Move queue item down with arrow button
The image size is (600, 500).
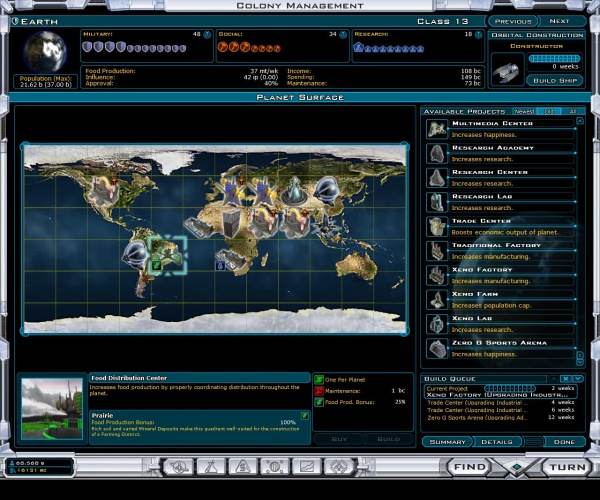[578, 379]
